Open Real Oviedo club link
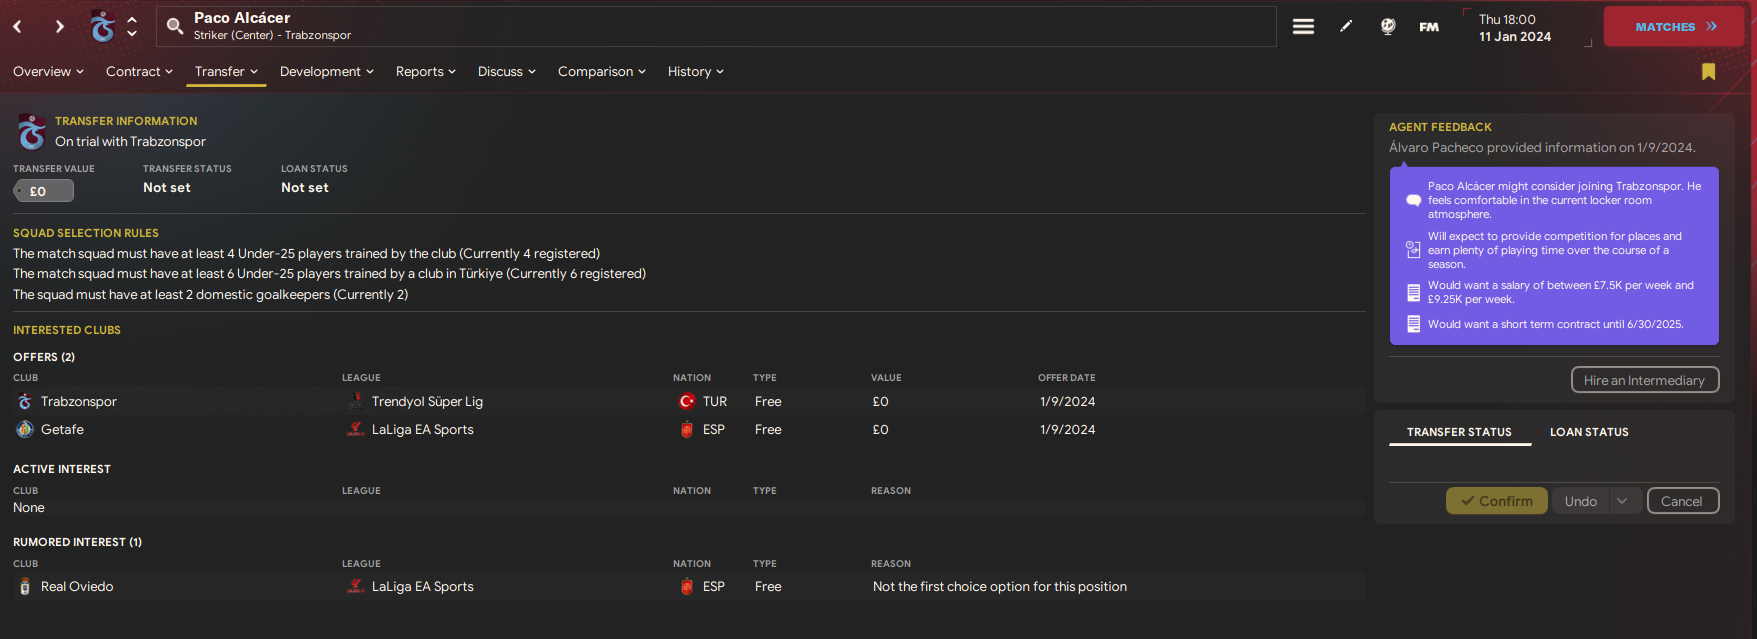 tap(77, 587)
